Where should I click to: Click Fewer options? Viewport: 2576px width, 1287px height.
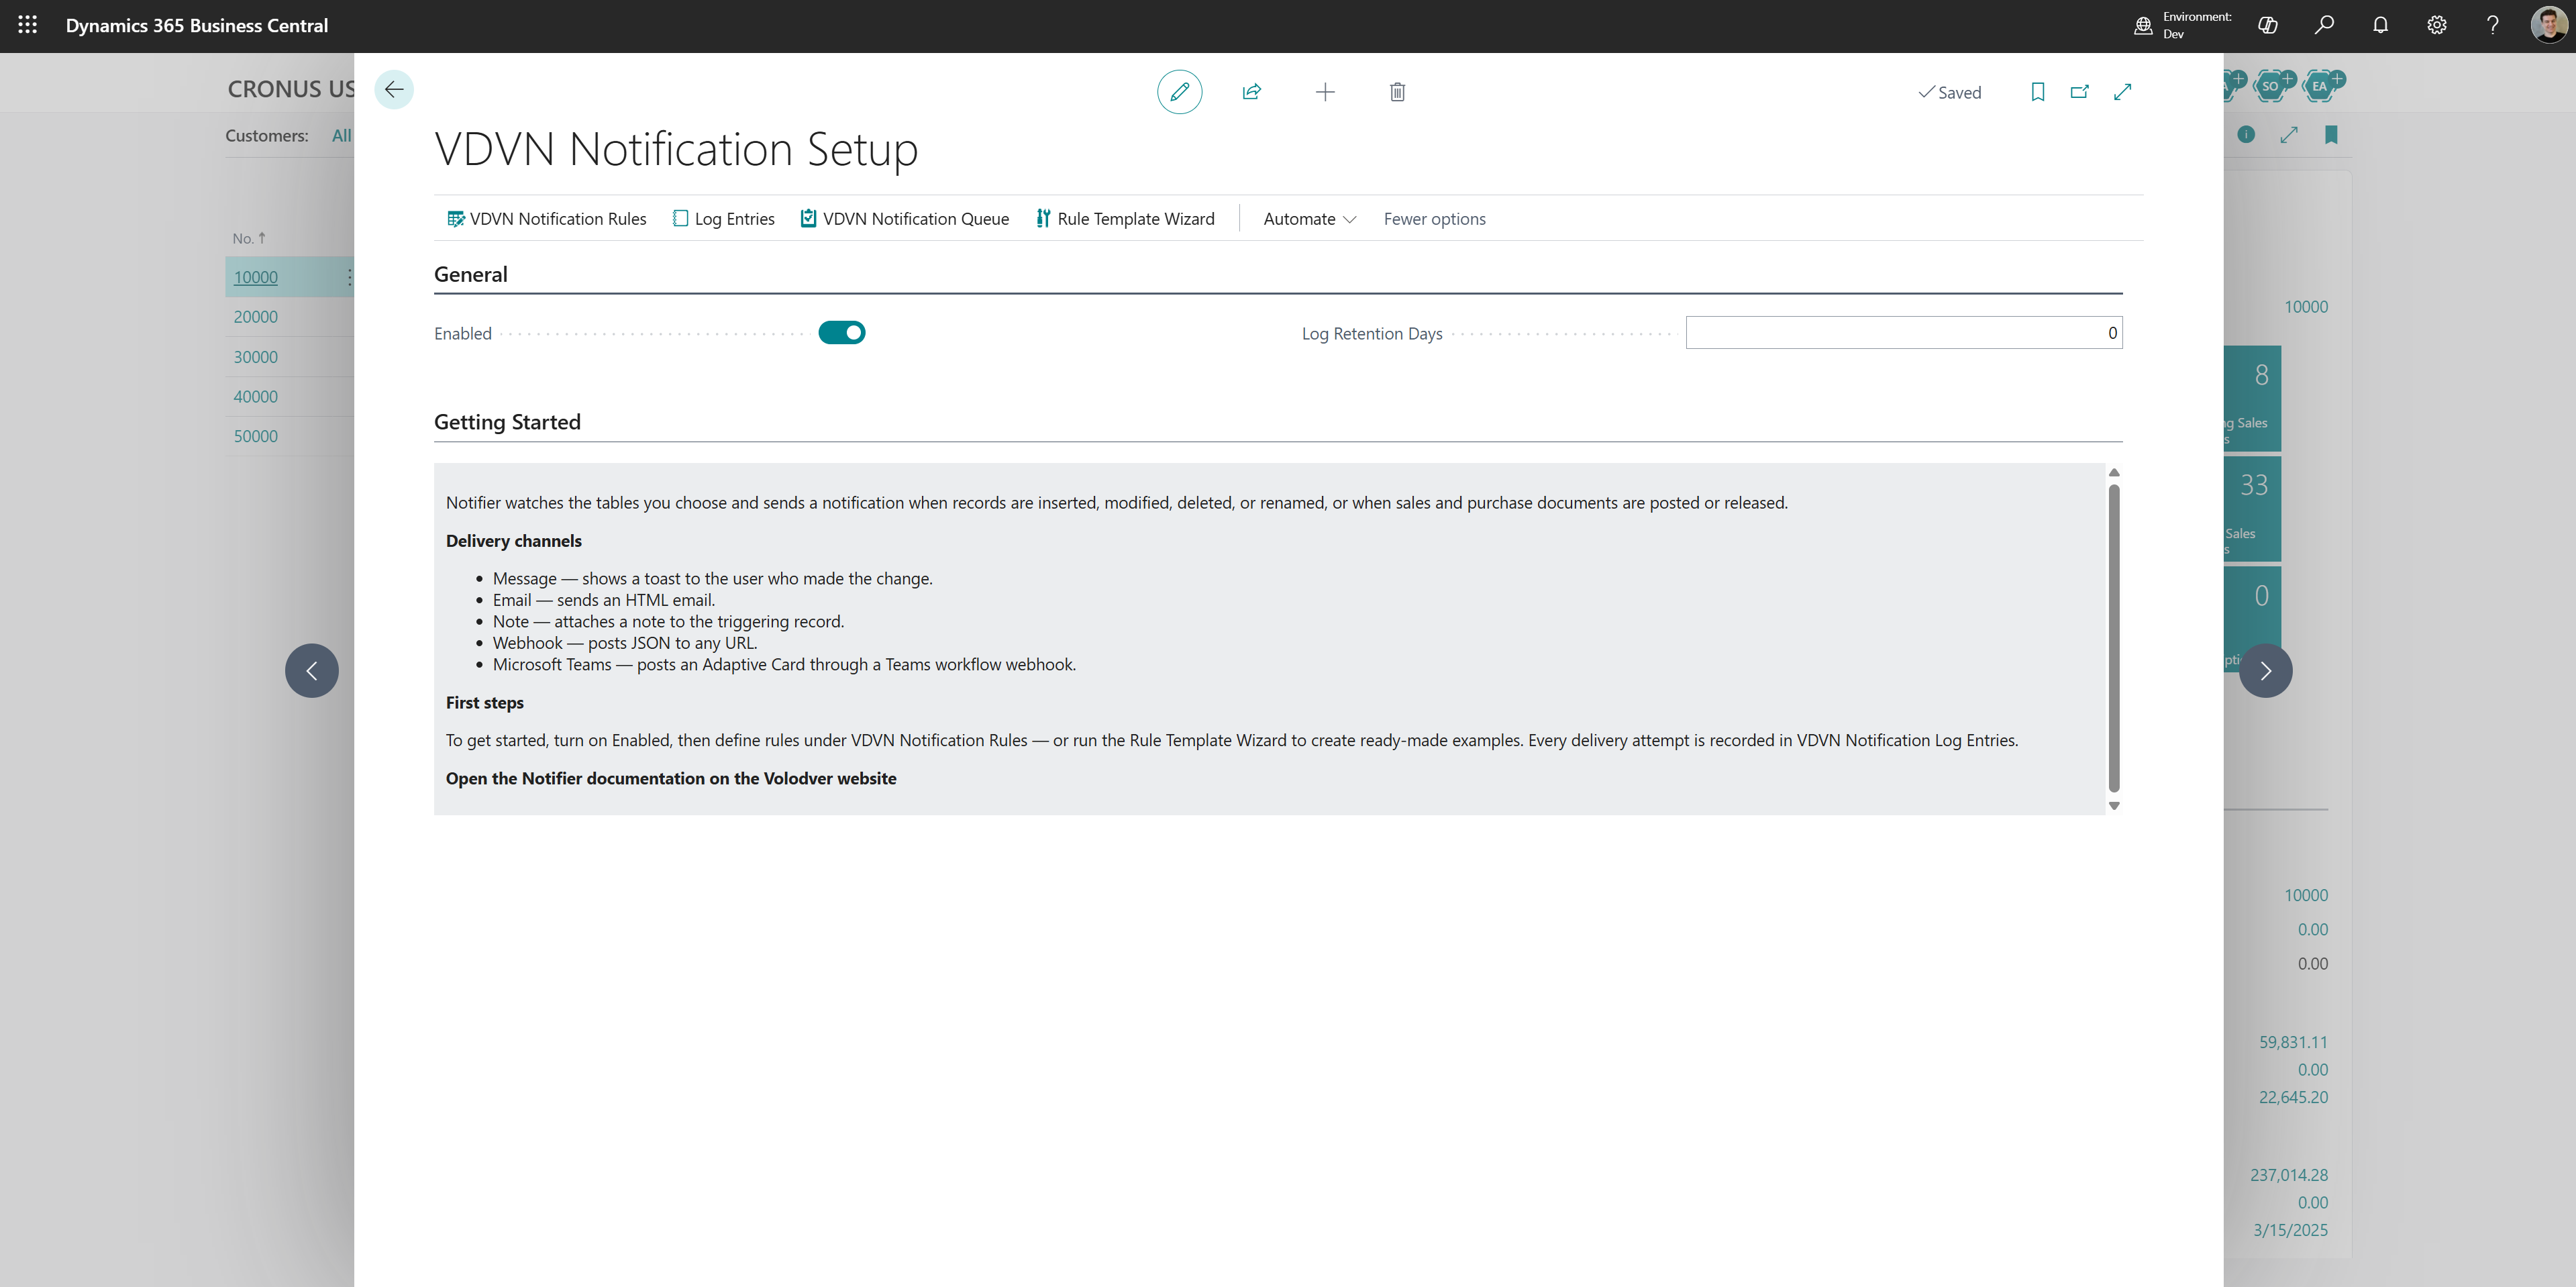pos(1434,219)
